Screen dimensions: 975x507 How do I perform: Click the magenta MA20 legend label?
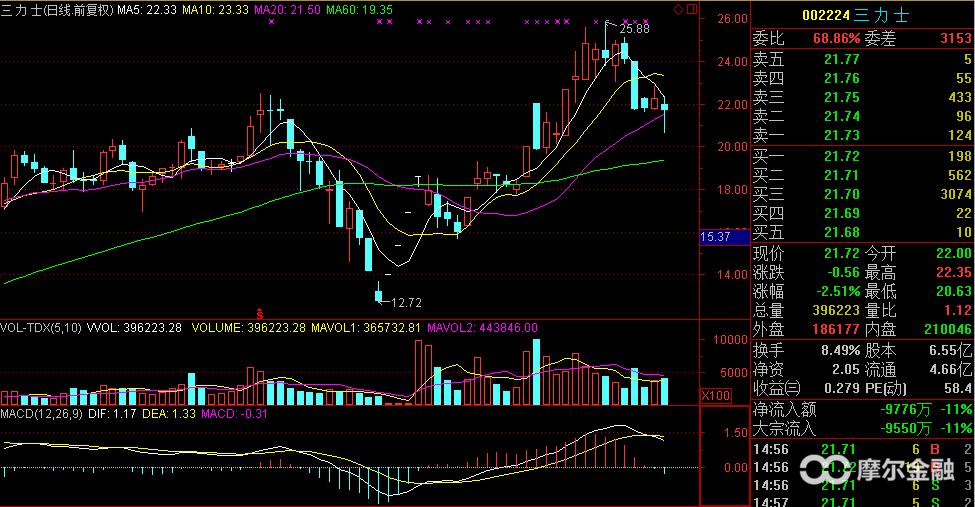(288, 9)
